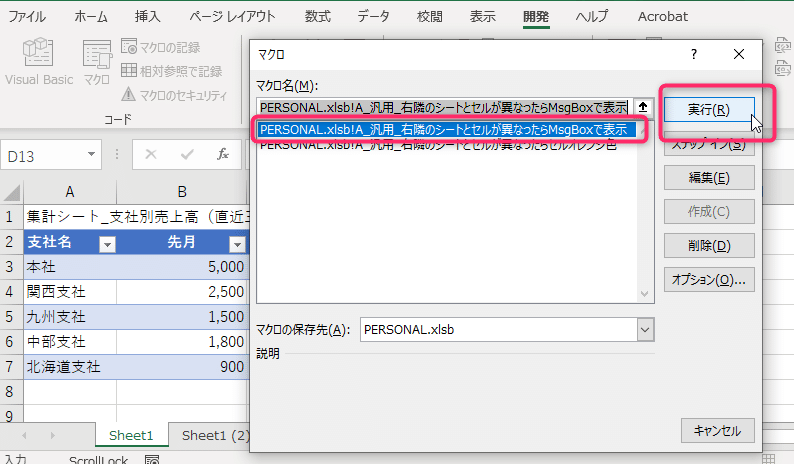Select macro ending MsgBoxで表示 in list

(x=447, y=130)
